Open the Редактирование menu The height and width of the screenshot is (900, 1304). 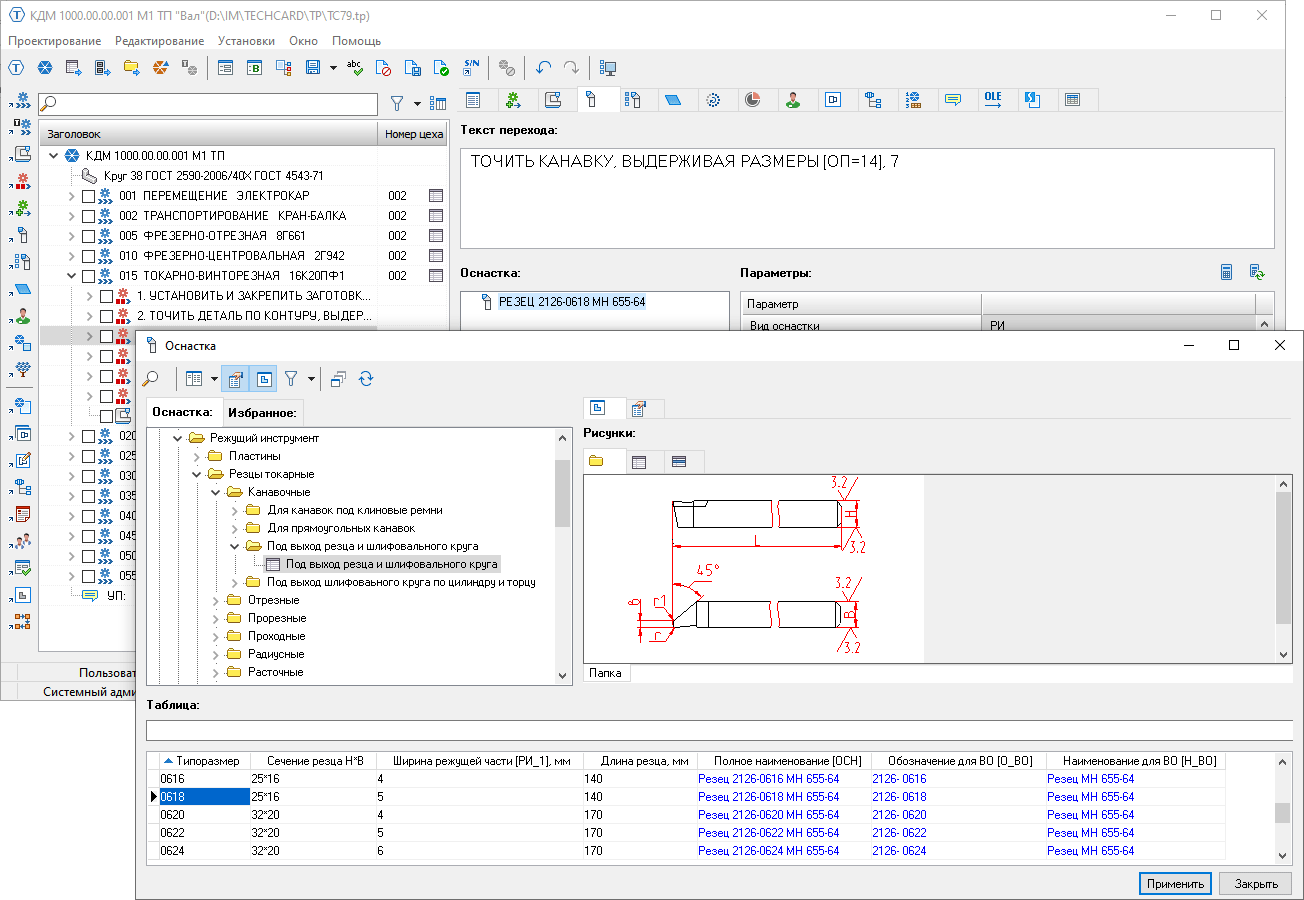159,41
